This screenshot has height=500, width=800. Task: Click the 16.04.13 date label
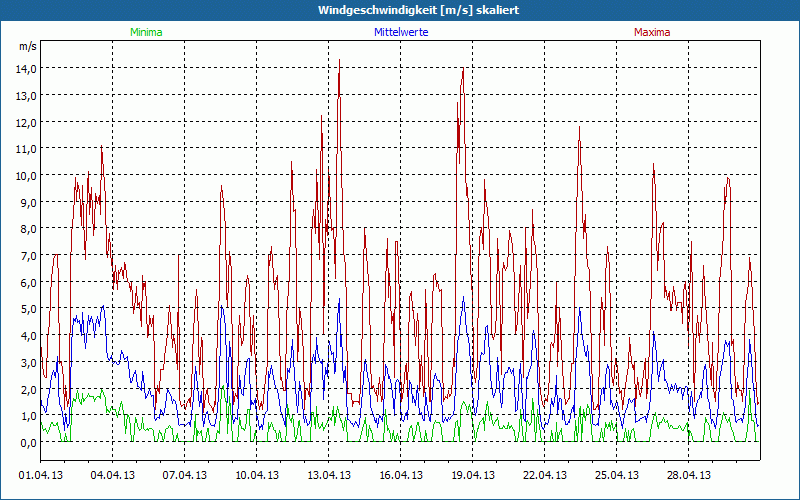[x=401, y=476]
